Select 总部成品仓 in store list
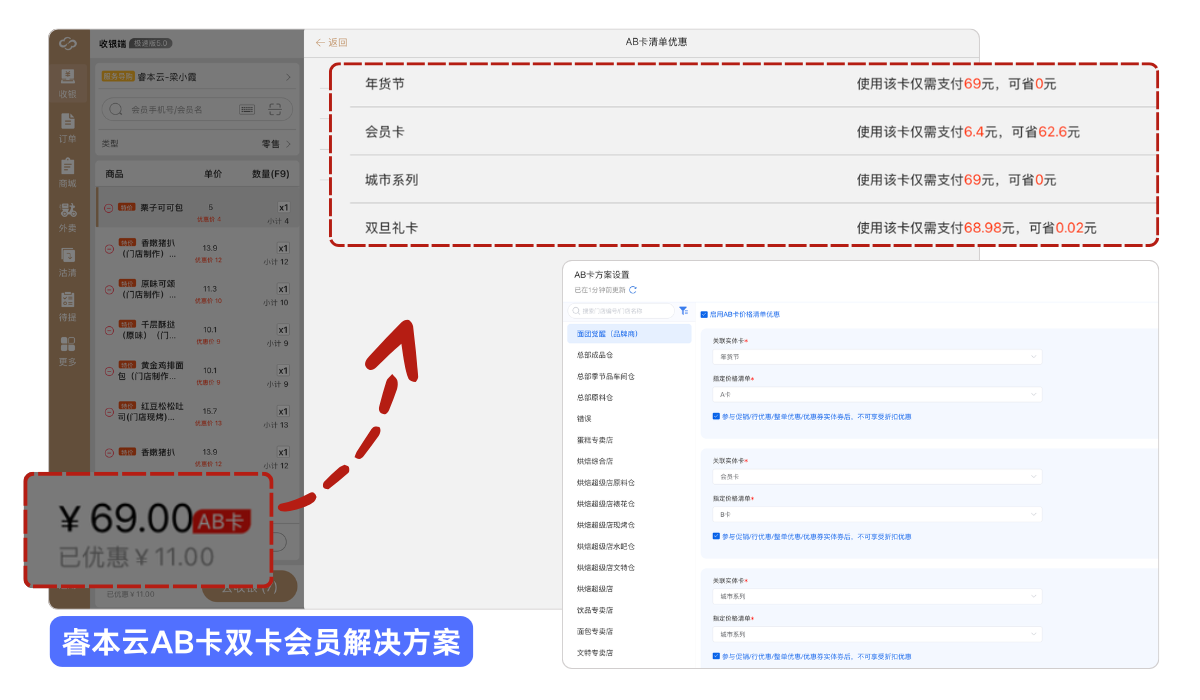 click(595, 355)
